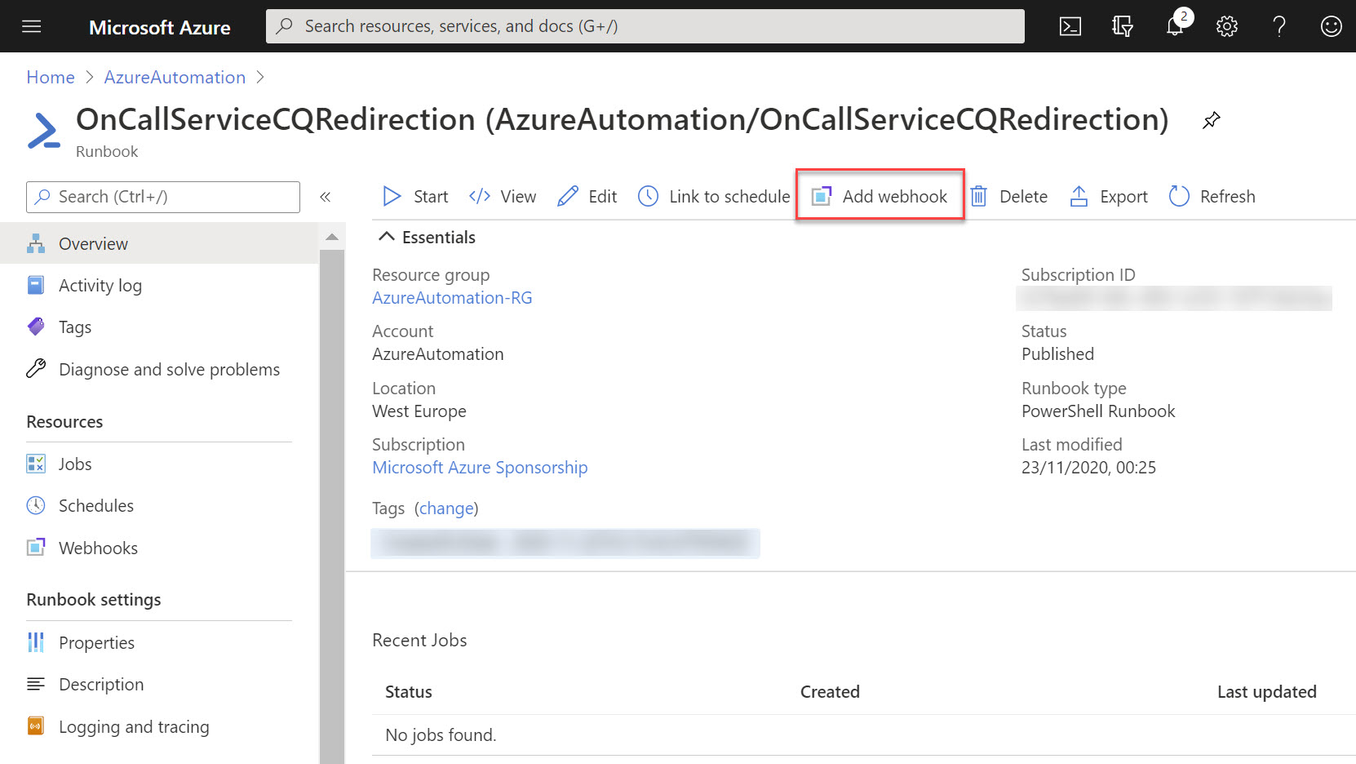Link the runbook to a schedule
Screen dimensions: 1356x764
point(714,197)
